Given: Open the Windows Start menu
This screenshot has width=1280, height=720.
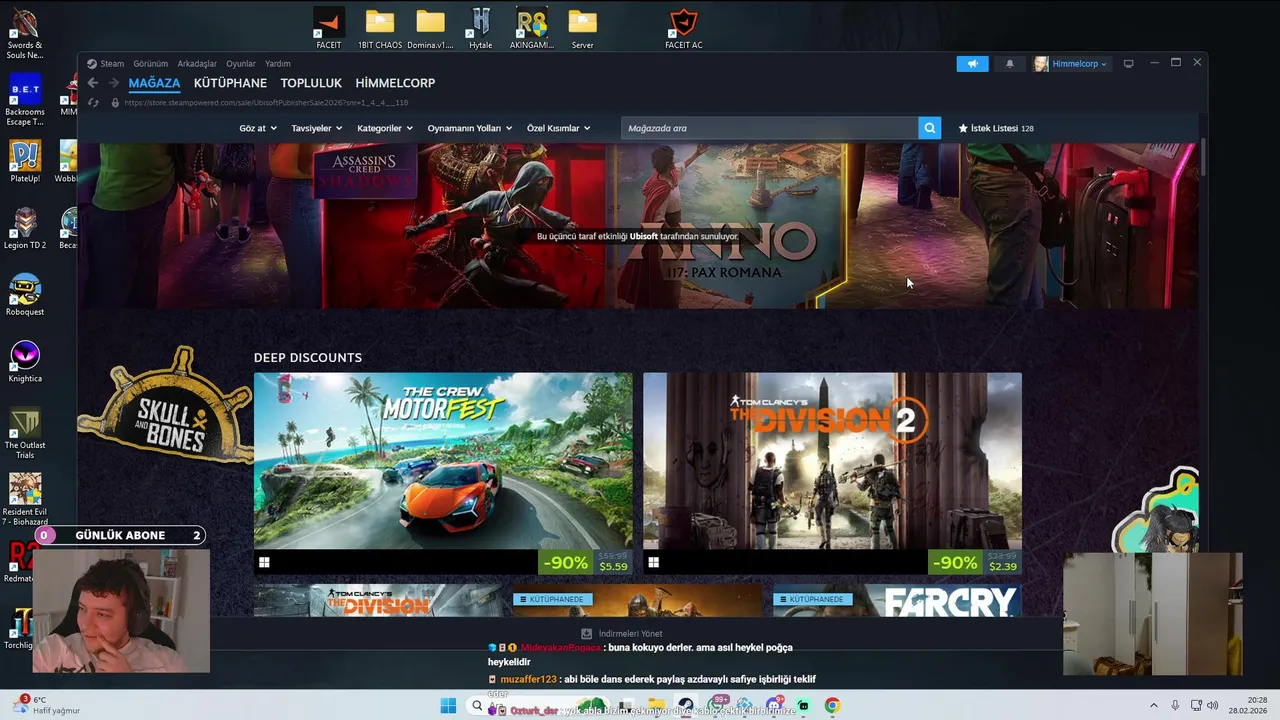Looking at the screenshot, I should coord(448,706).
